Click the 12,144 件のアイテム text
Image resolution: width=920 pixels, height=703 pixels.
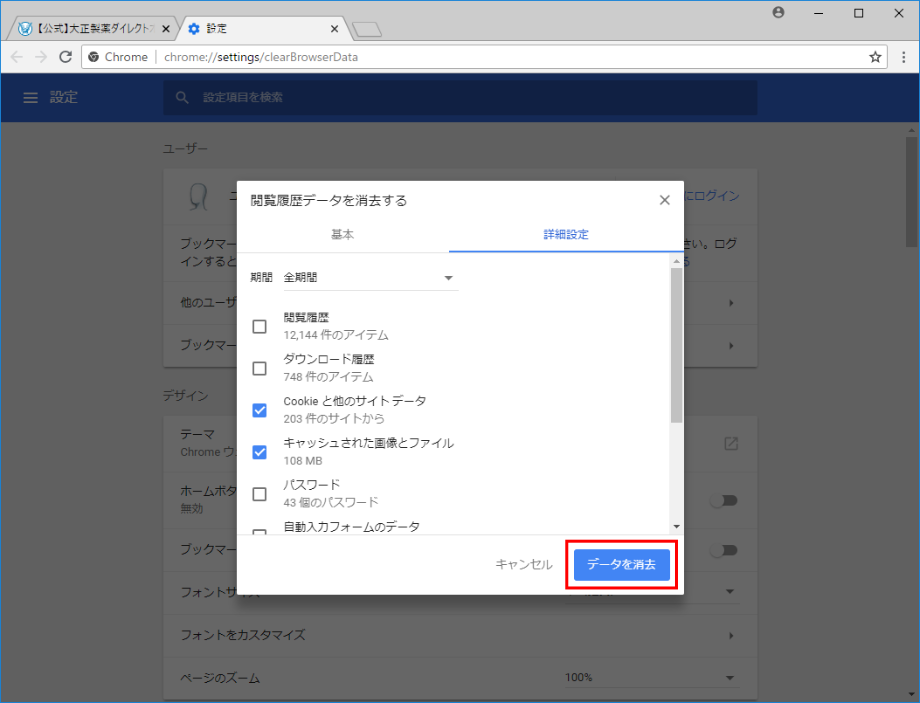click(336, 336)
